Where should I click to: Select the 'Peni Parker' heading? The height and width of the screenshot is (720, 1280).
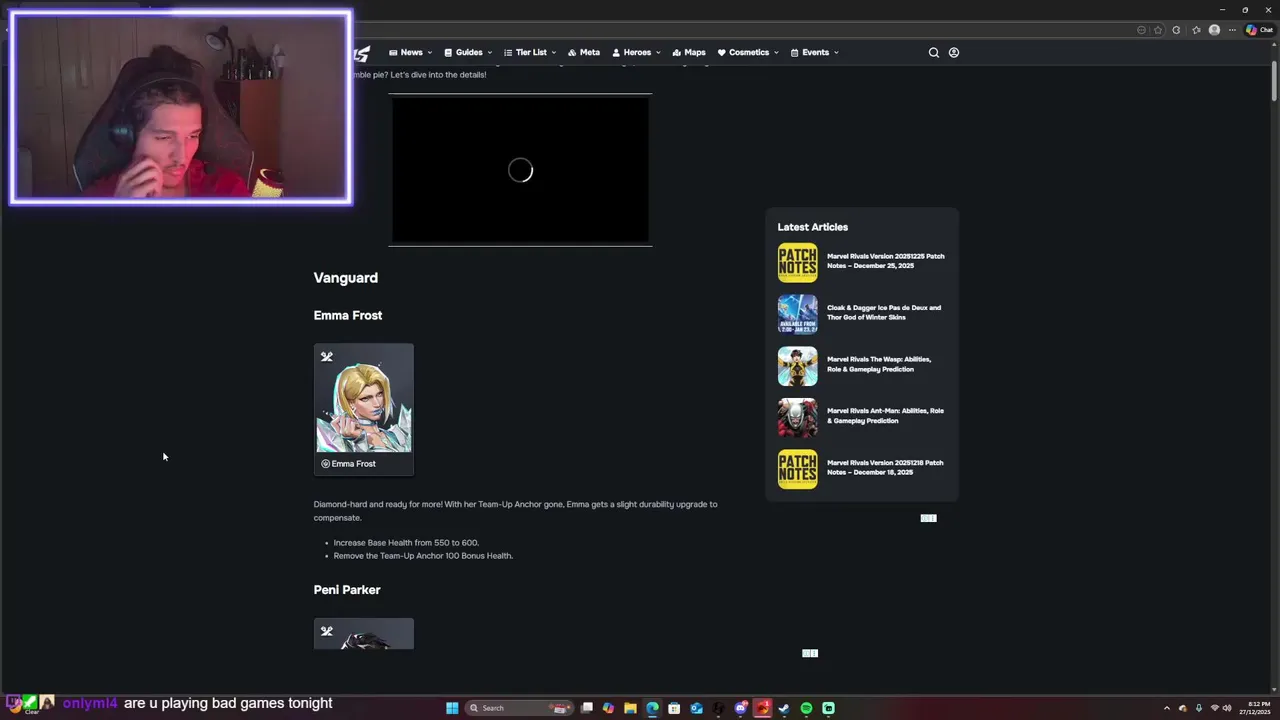(x=347, y=590)
